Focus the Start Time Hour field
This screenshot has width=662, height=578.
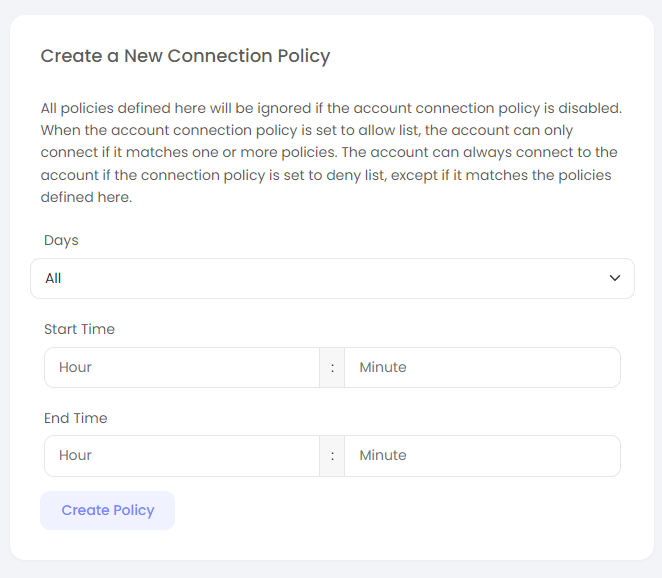(181, 367)
